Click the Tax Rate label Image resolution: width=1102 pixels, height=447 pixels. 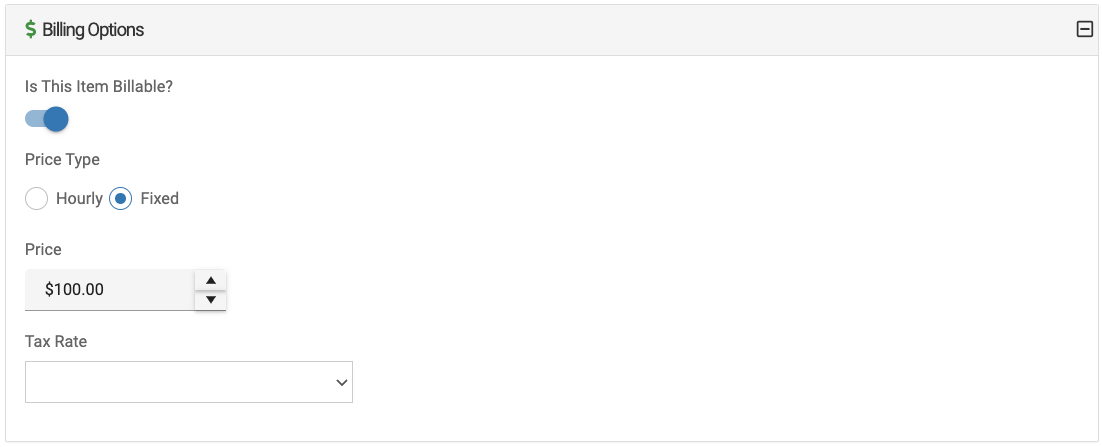[x=56, y=341]
